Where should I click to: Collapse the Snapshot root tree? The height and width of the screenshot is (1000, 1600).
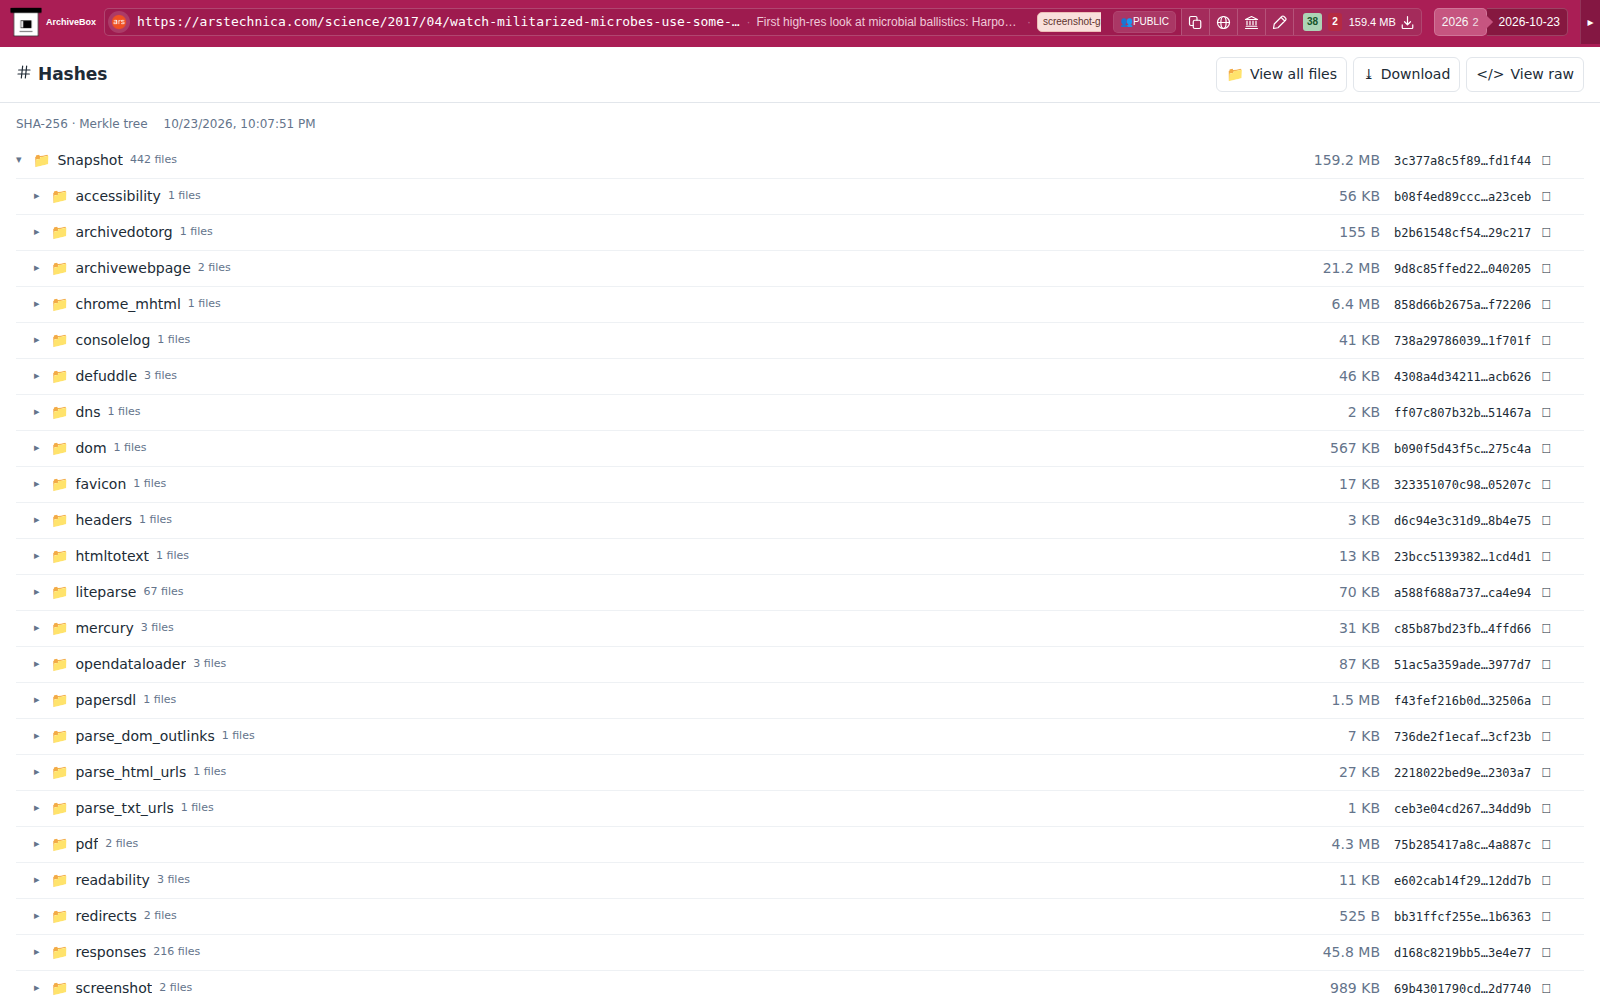19,160
